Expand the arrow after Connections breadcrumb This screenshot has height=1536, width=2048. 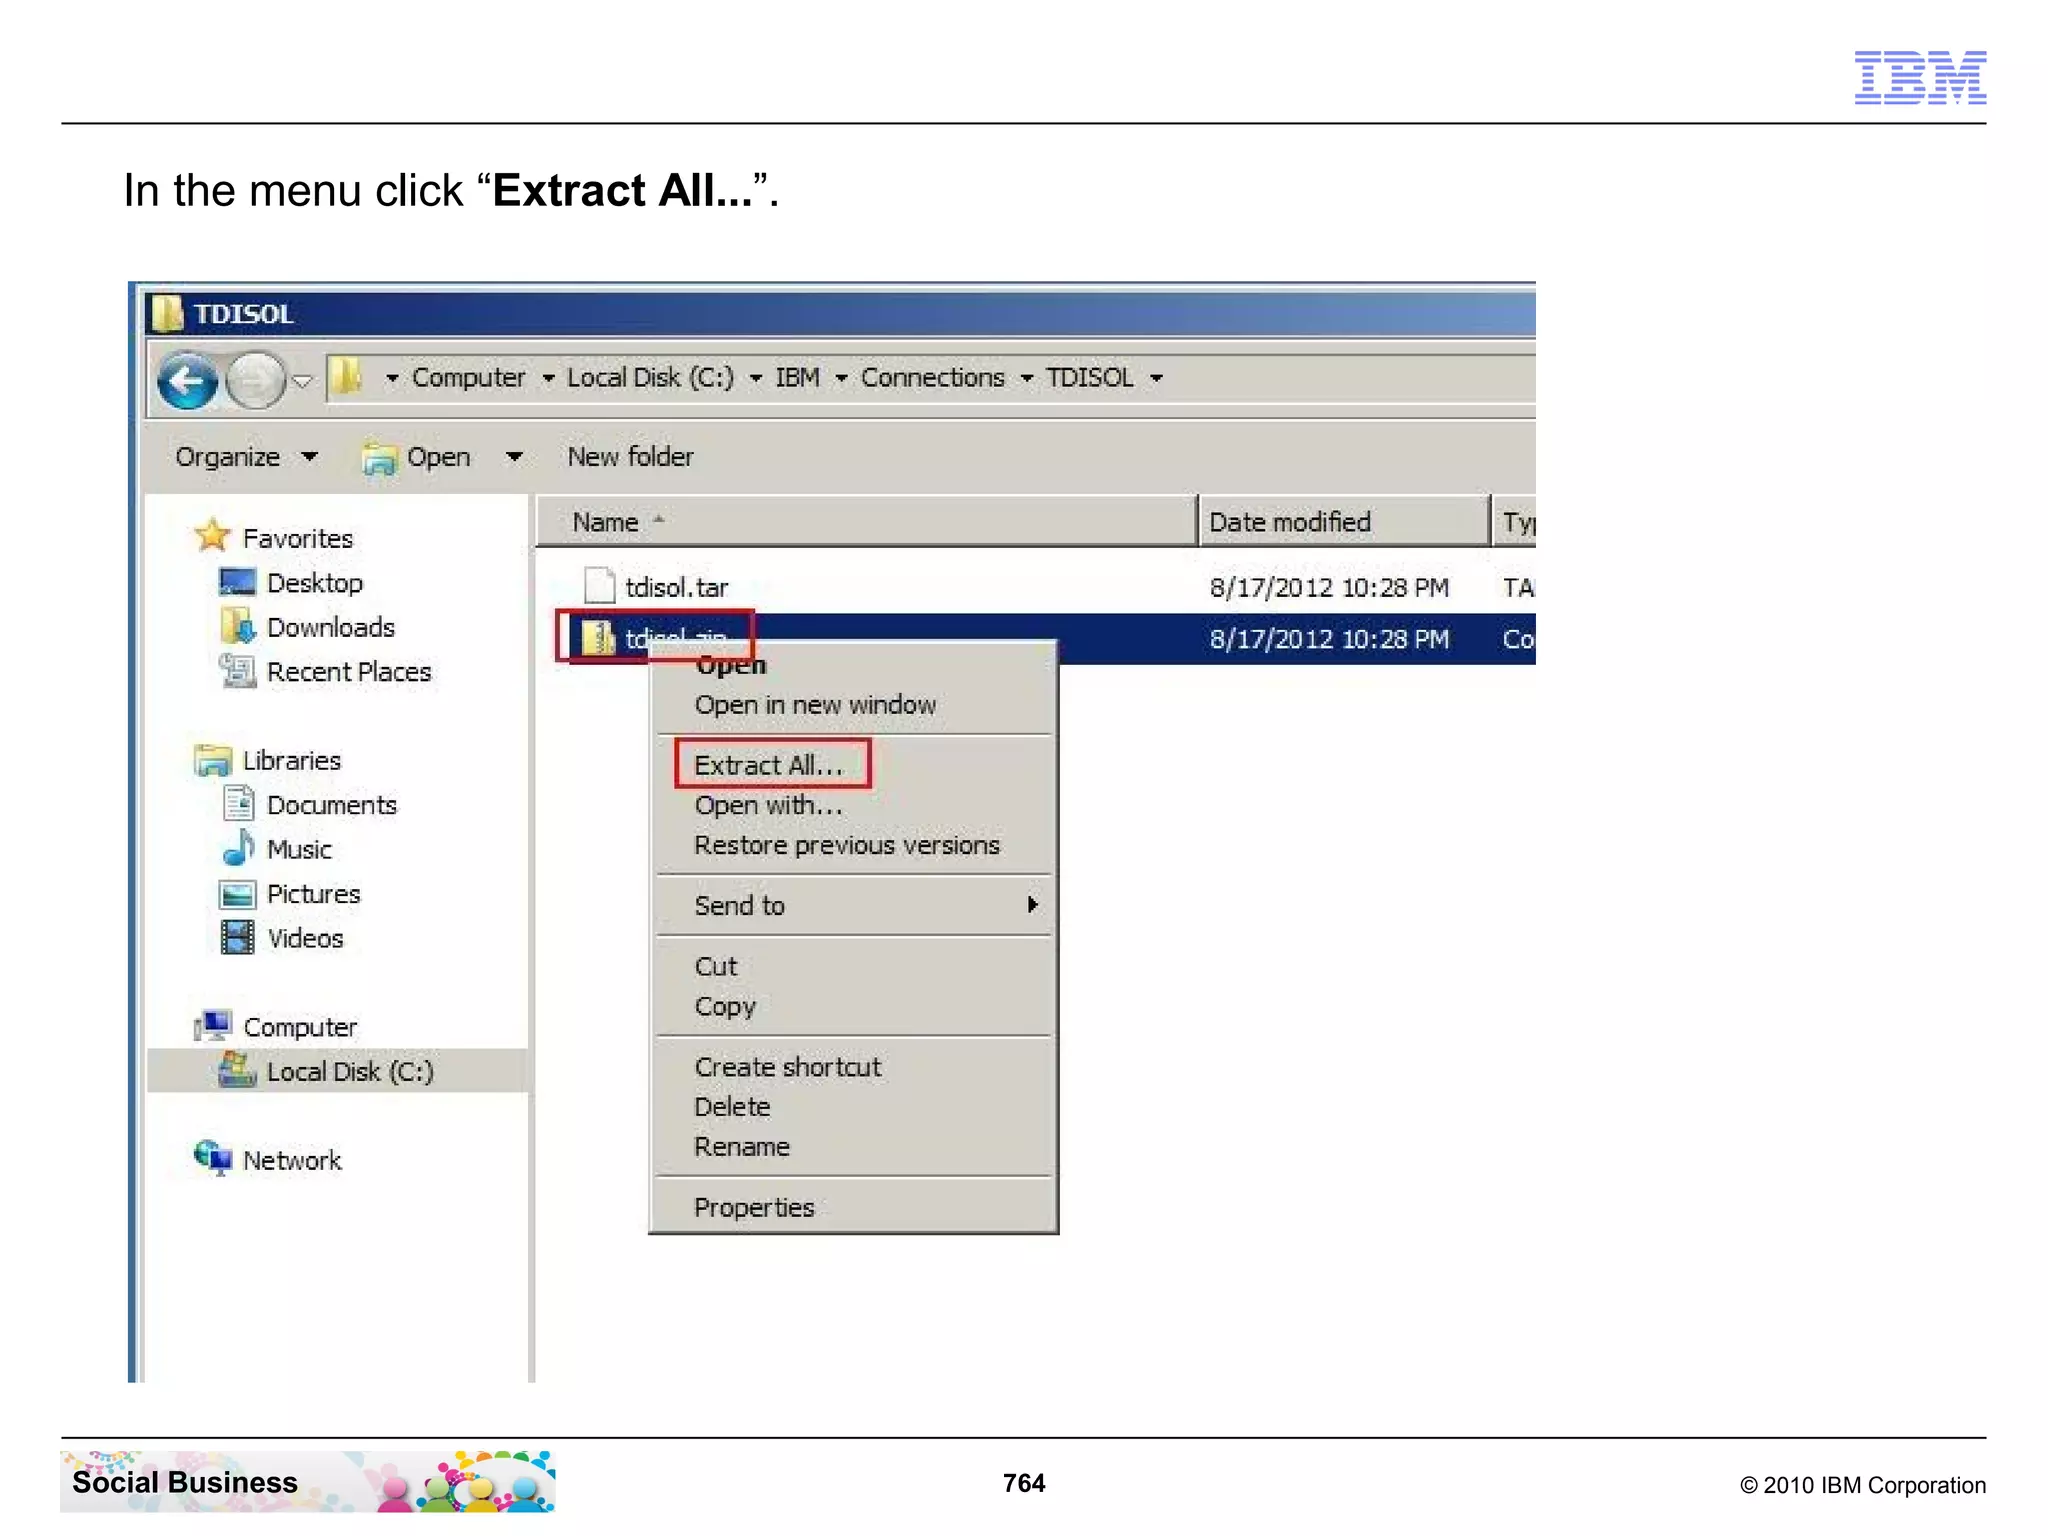(1027, 378)
